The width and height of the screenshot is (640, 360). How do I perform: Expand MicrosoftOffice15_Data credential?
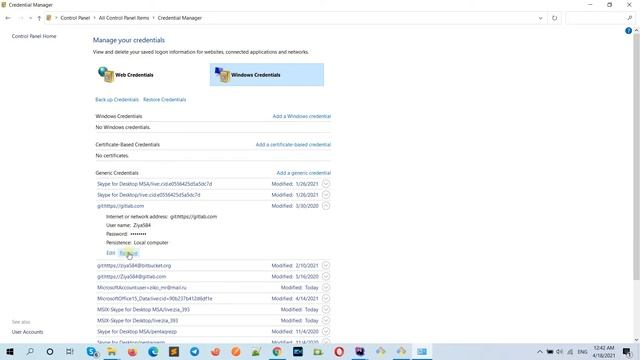click(x=326, y=298)
